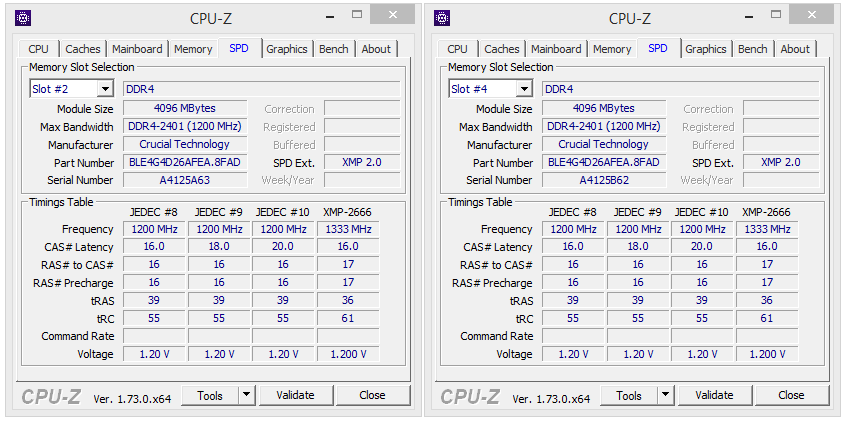The width and height of the screenshot is (846, 422).
Task: Click the Validate button in left window
Action: coord(296,395)
